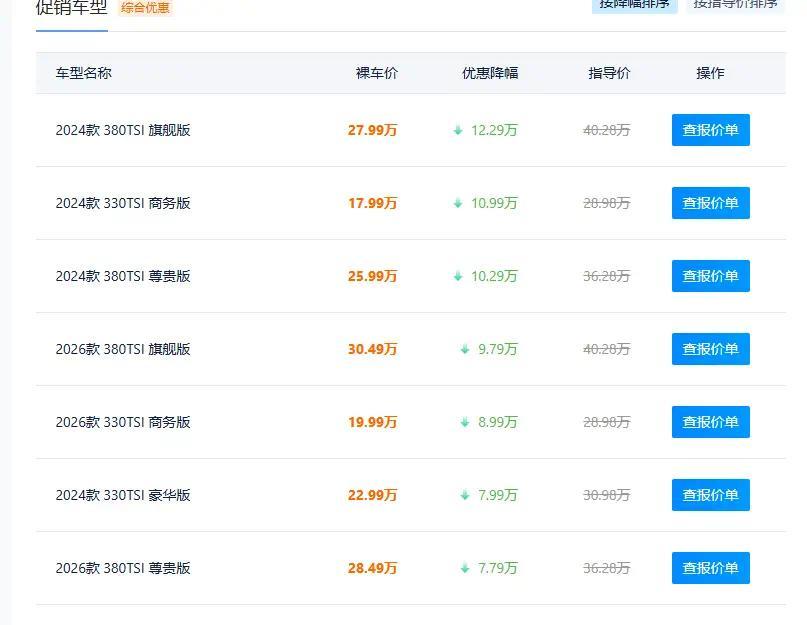Sort by 按指导价排序 option
The height and width of the screenshot is (625, 807).
[735, 5]
